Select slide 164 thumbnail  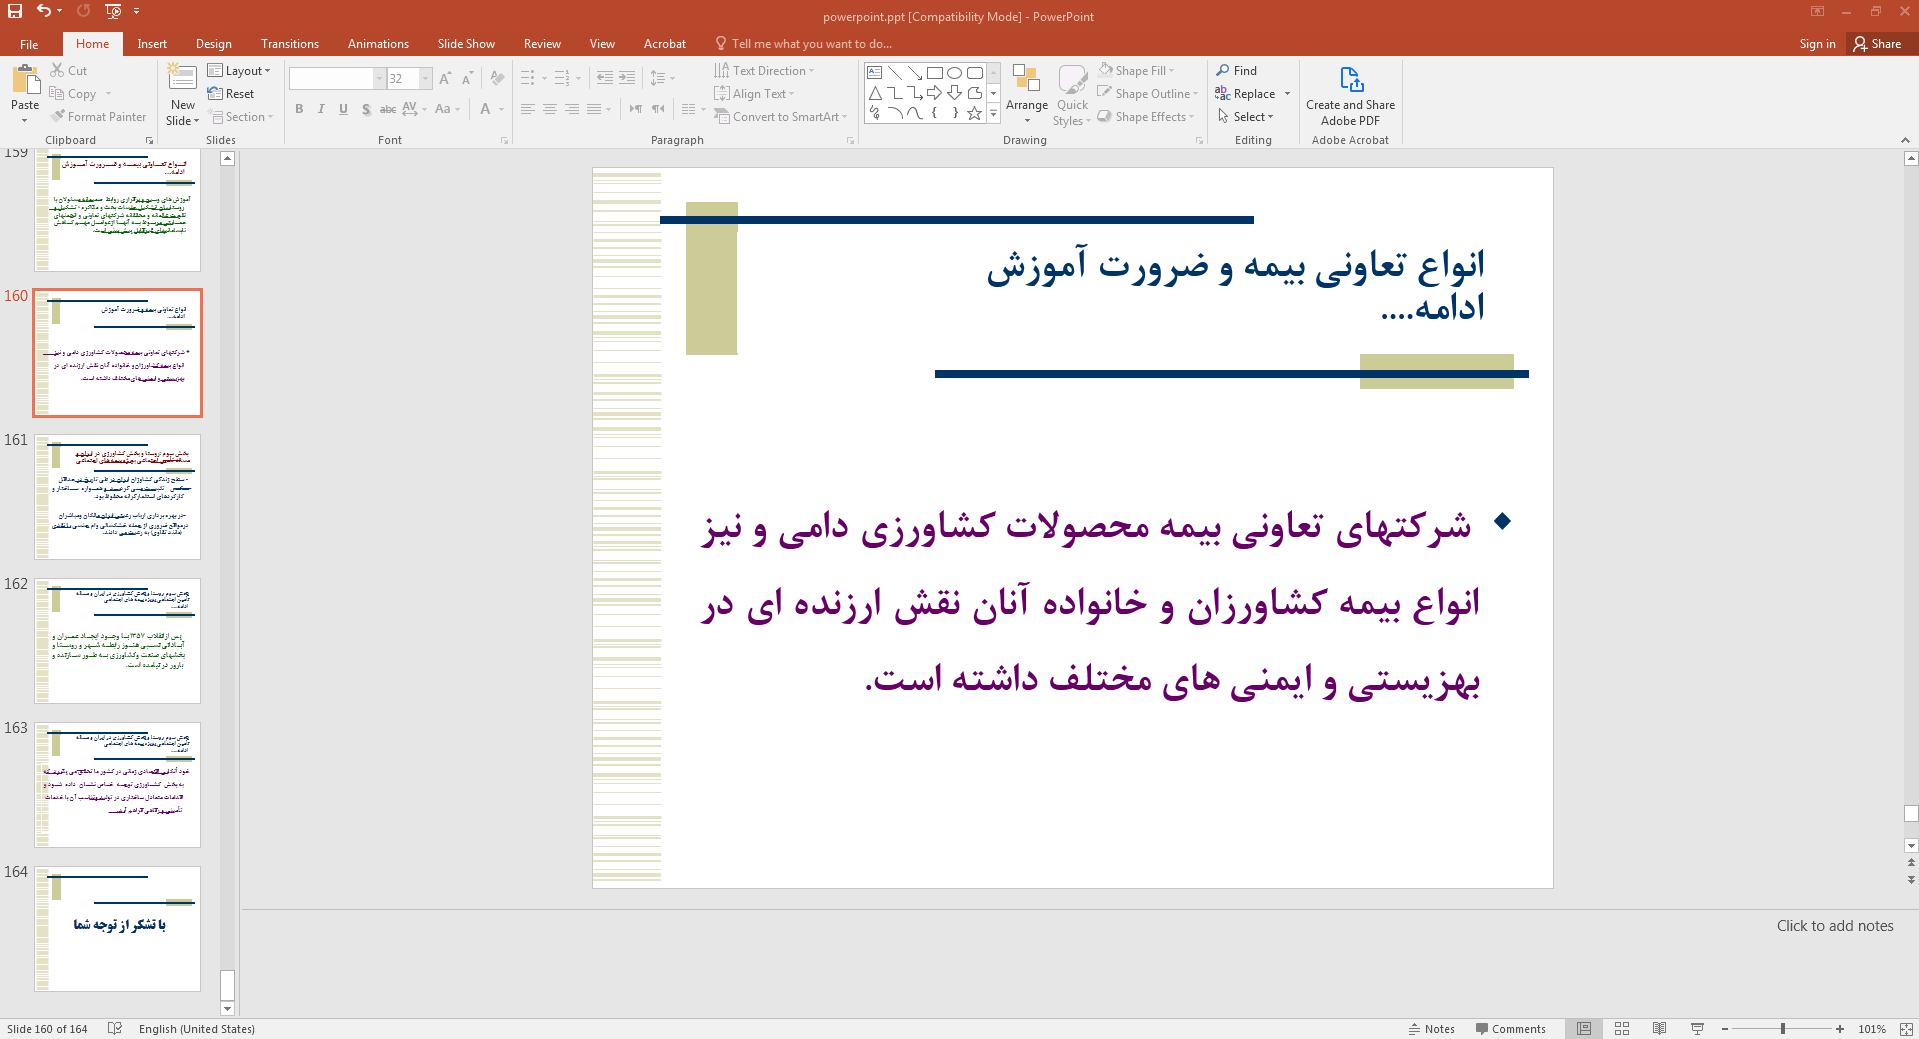click(x=118, y=929)
